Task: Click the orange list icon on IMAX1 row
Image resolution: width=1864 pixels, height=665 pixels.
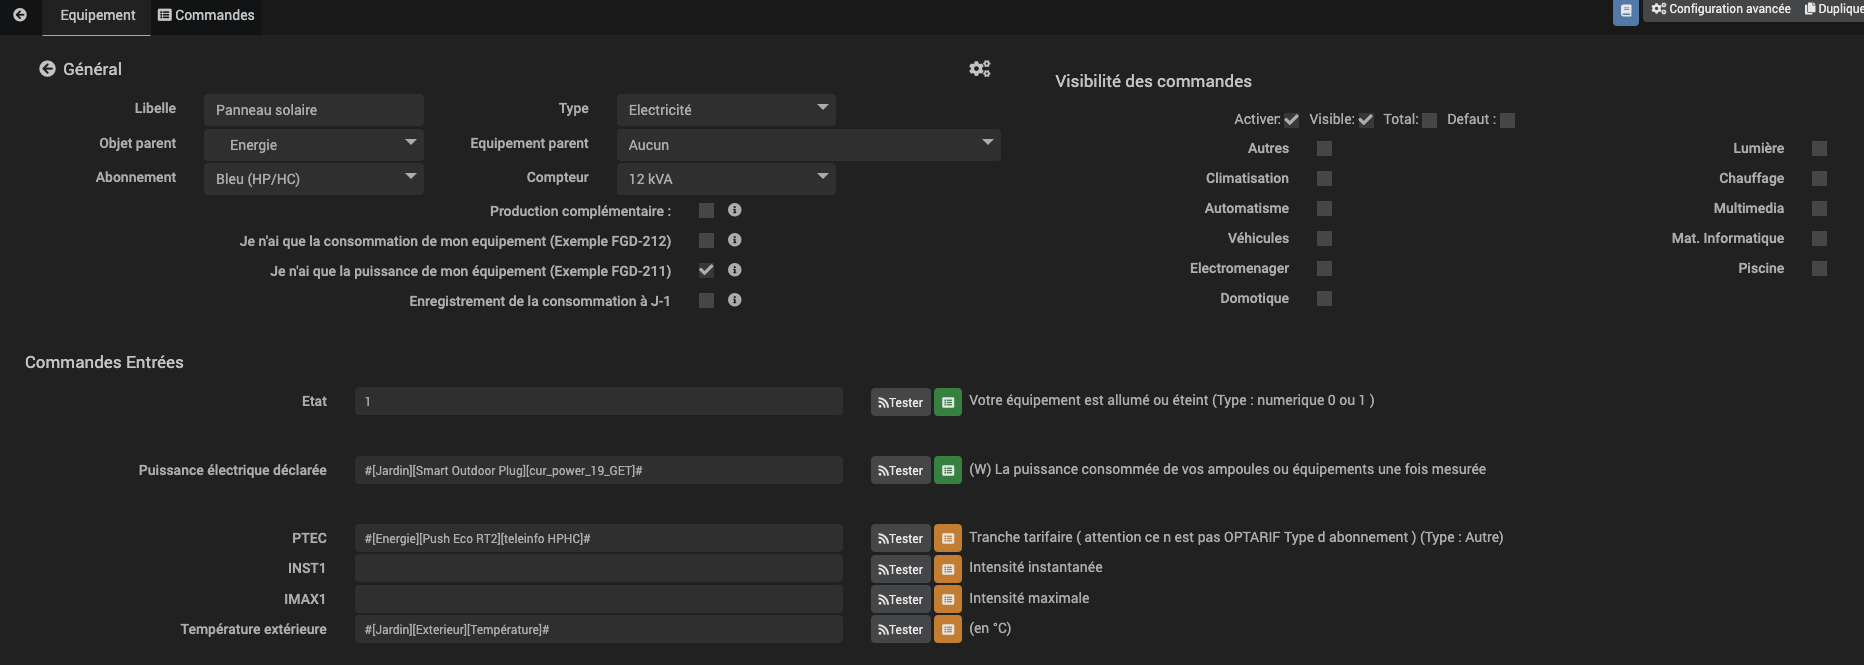Action: tap(947, 599)
